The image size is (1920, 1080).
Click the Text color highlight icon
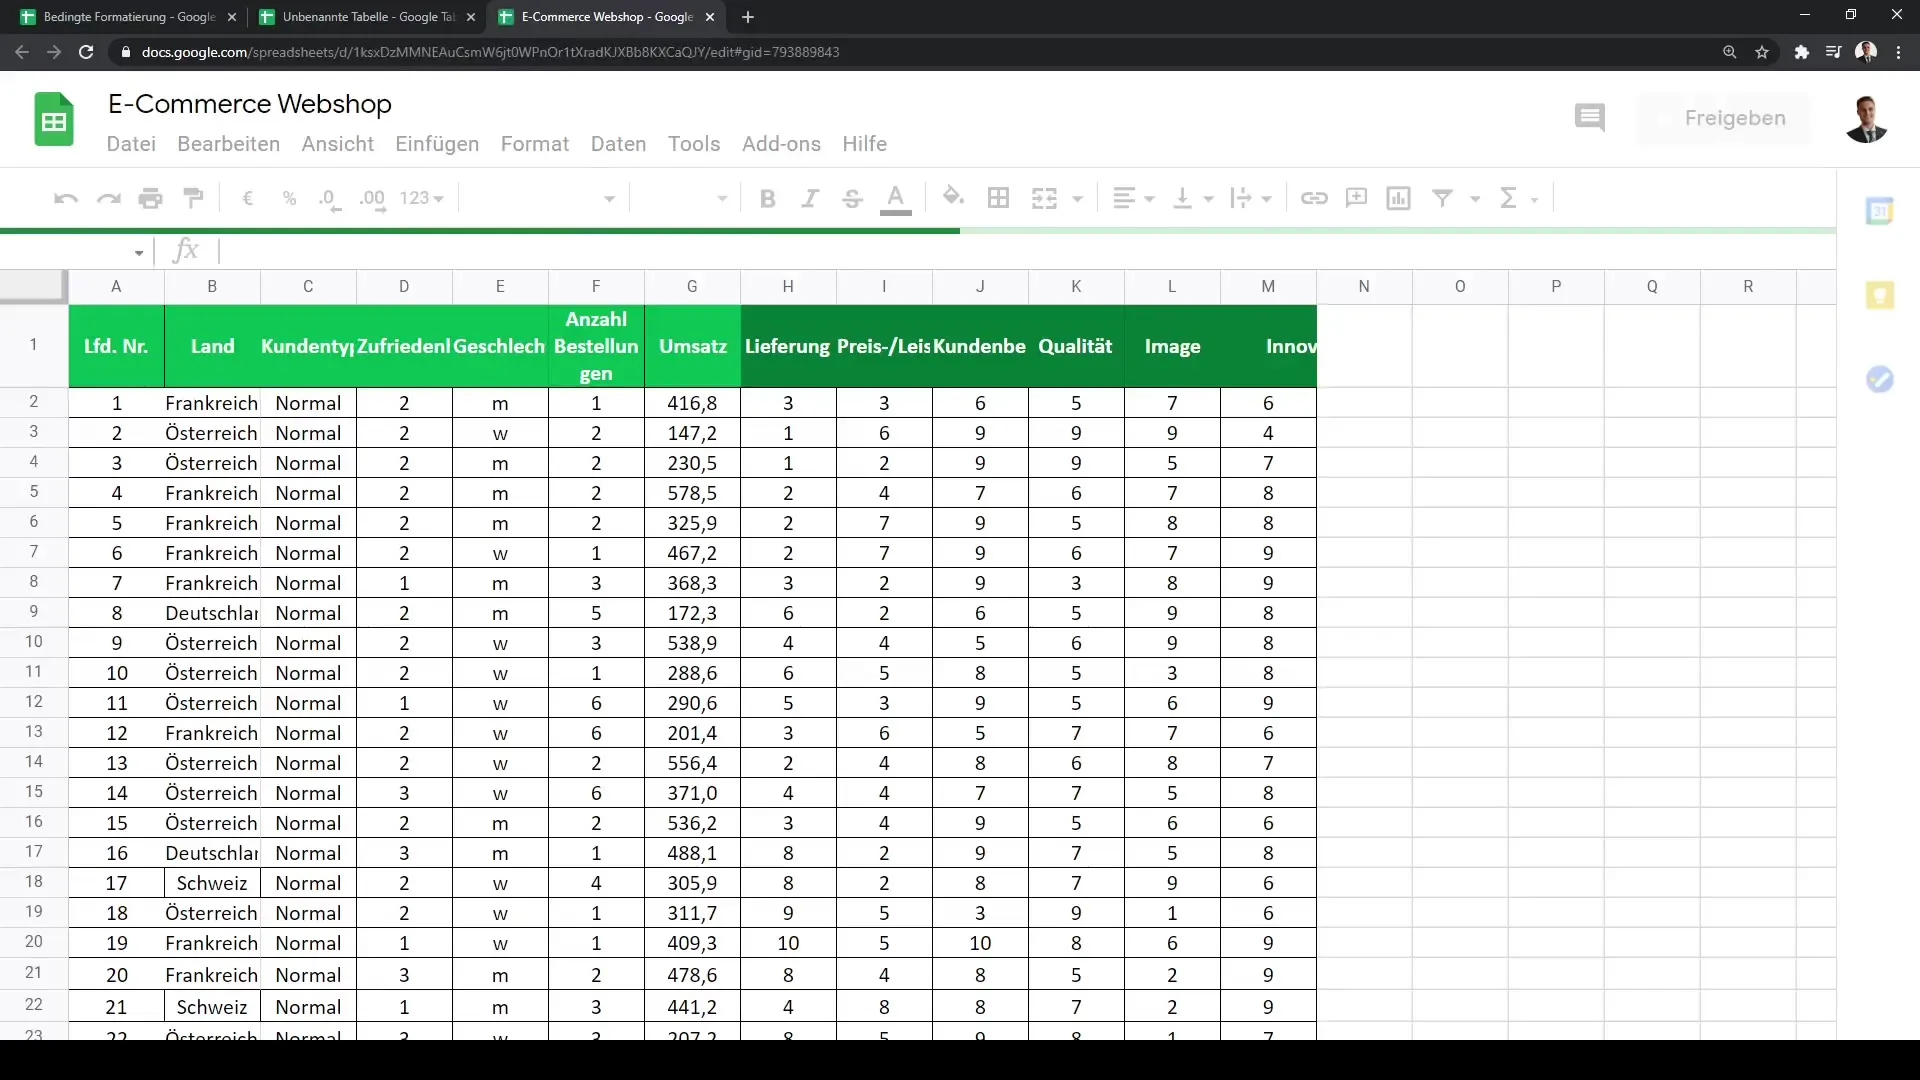pos(897,198)
